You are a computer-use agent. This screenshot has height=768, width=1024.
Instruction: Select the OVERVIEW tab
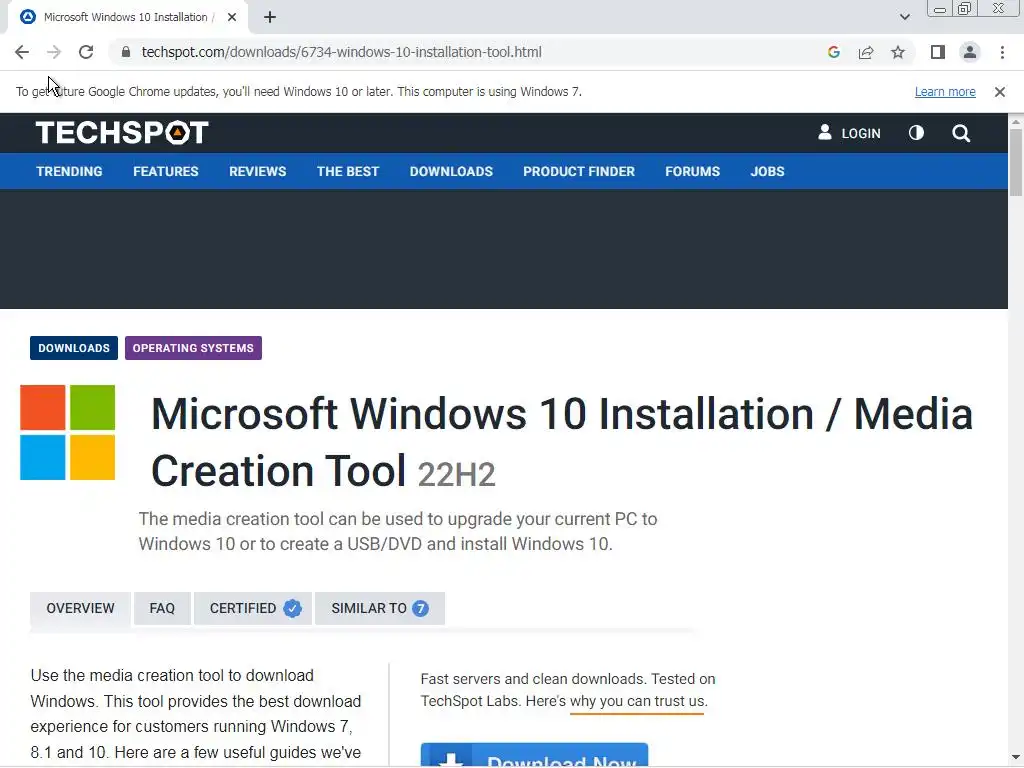pos(80,608)
